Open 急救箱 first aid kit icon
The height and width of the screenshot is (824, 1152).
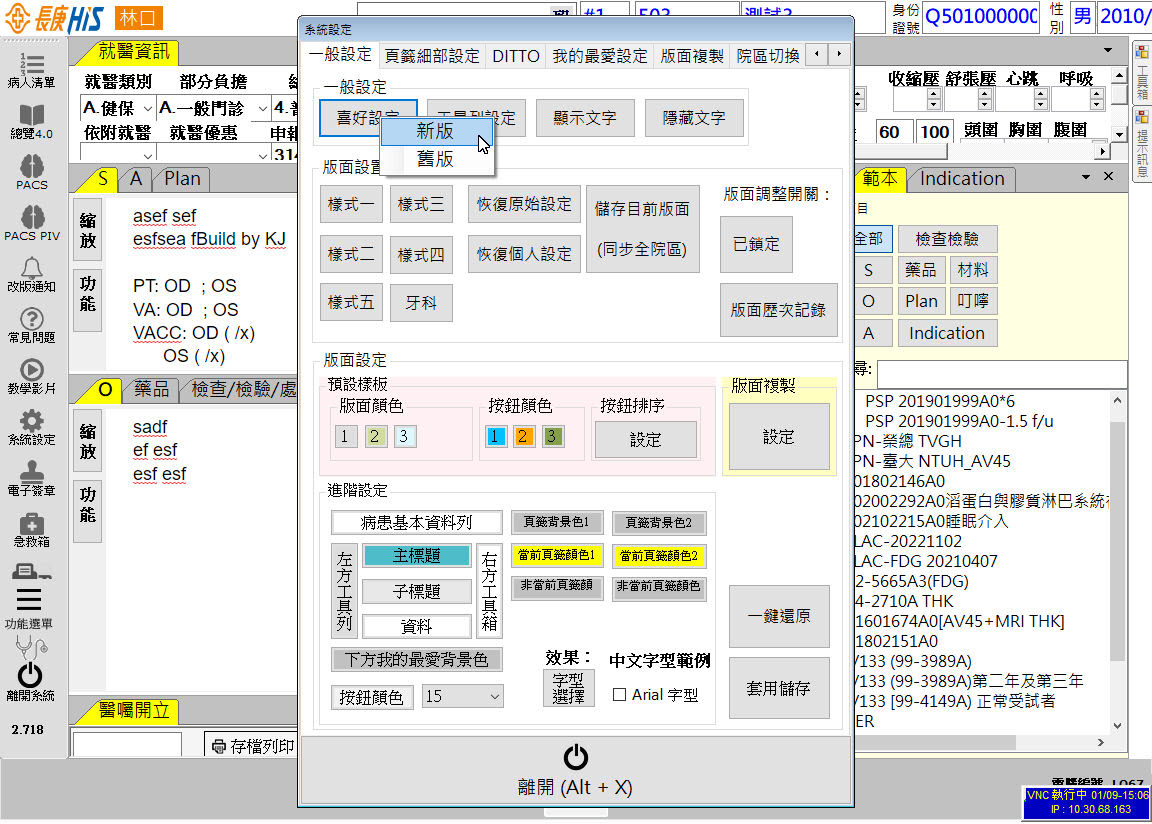(31, 527)
